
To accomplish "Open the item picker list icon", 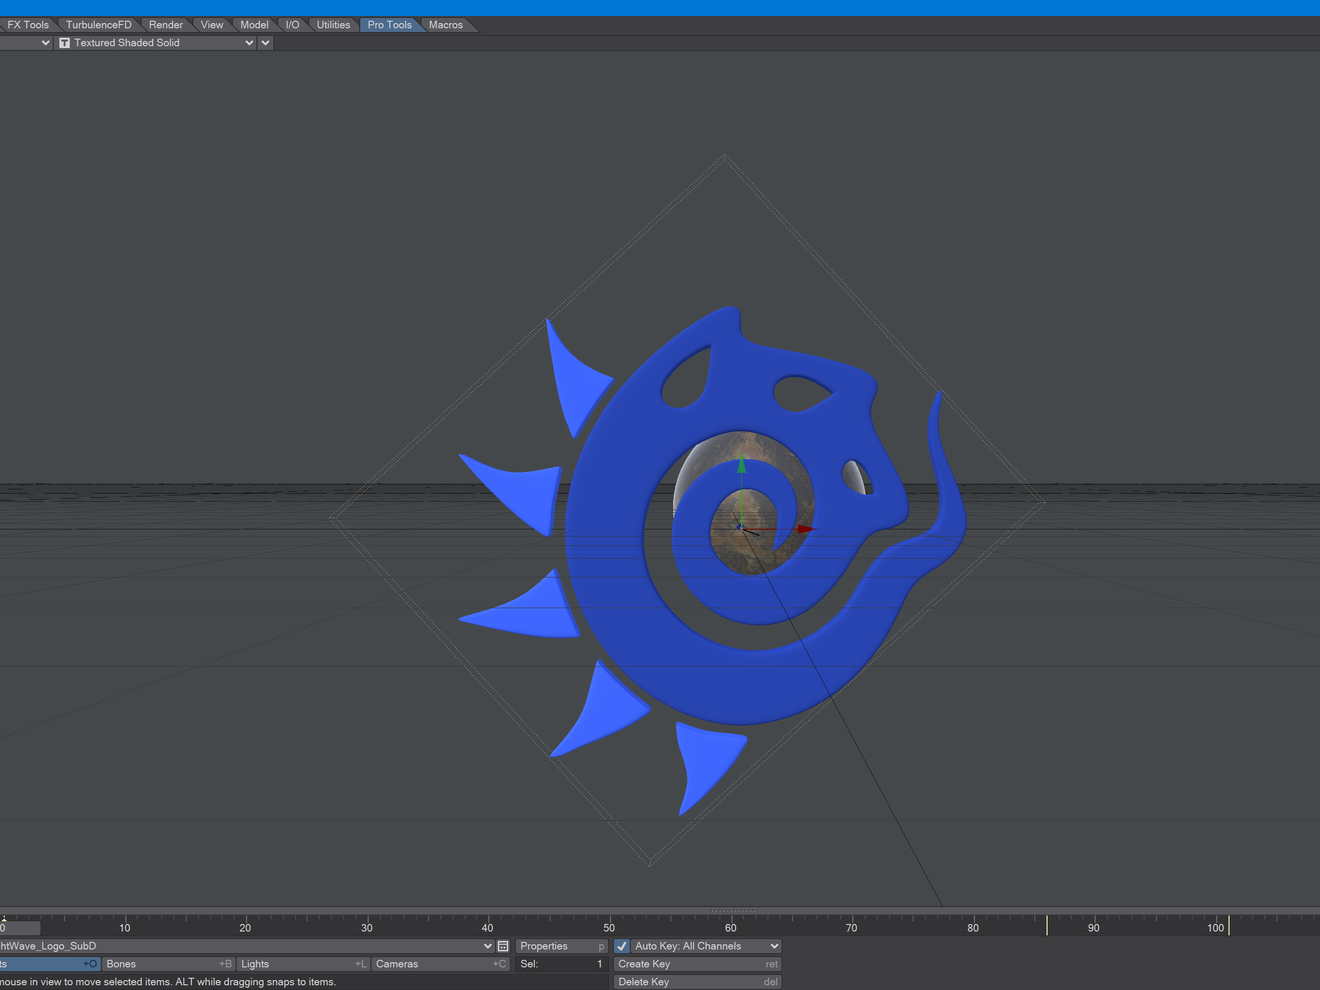I will (503, 946).
